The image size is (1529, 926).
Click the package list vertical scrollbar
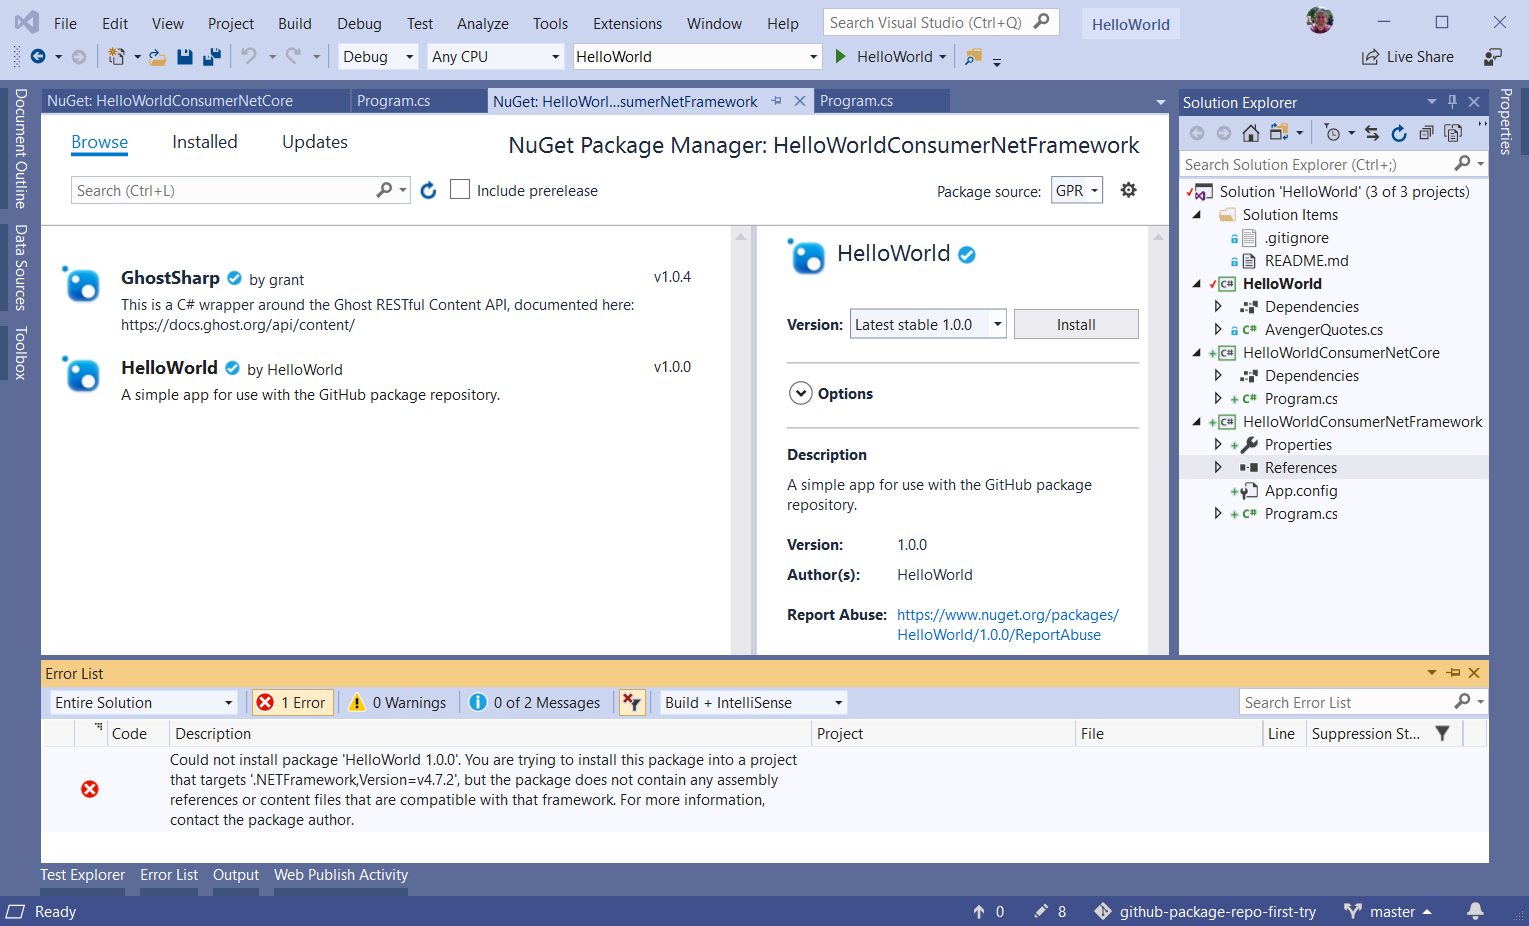pyautogui.click(x=741, y=440)
